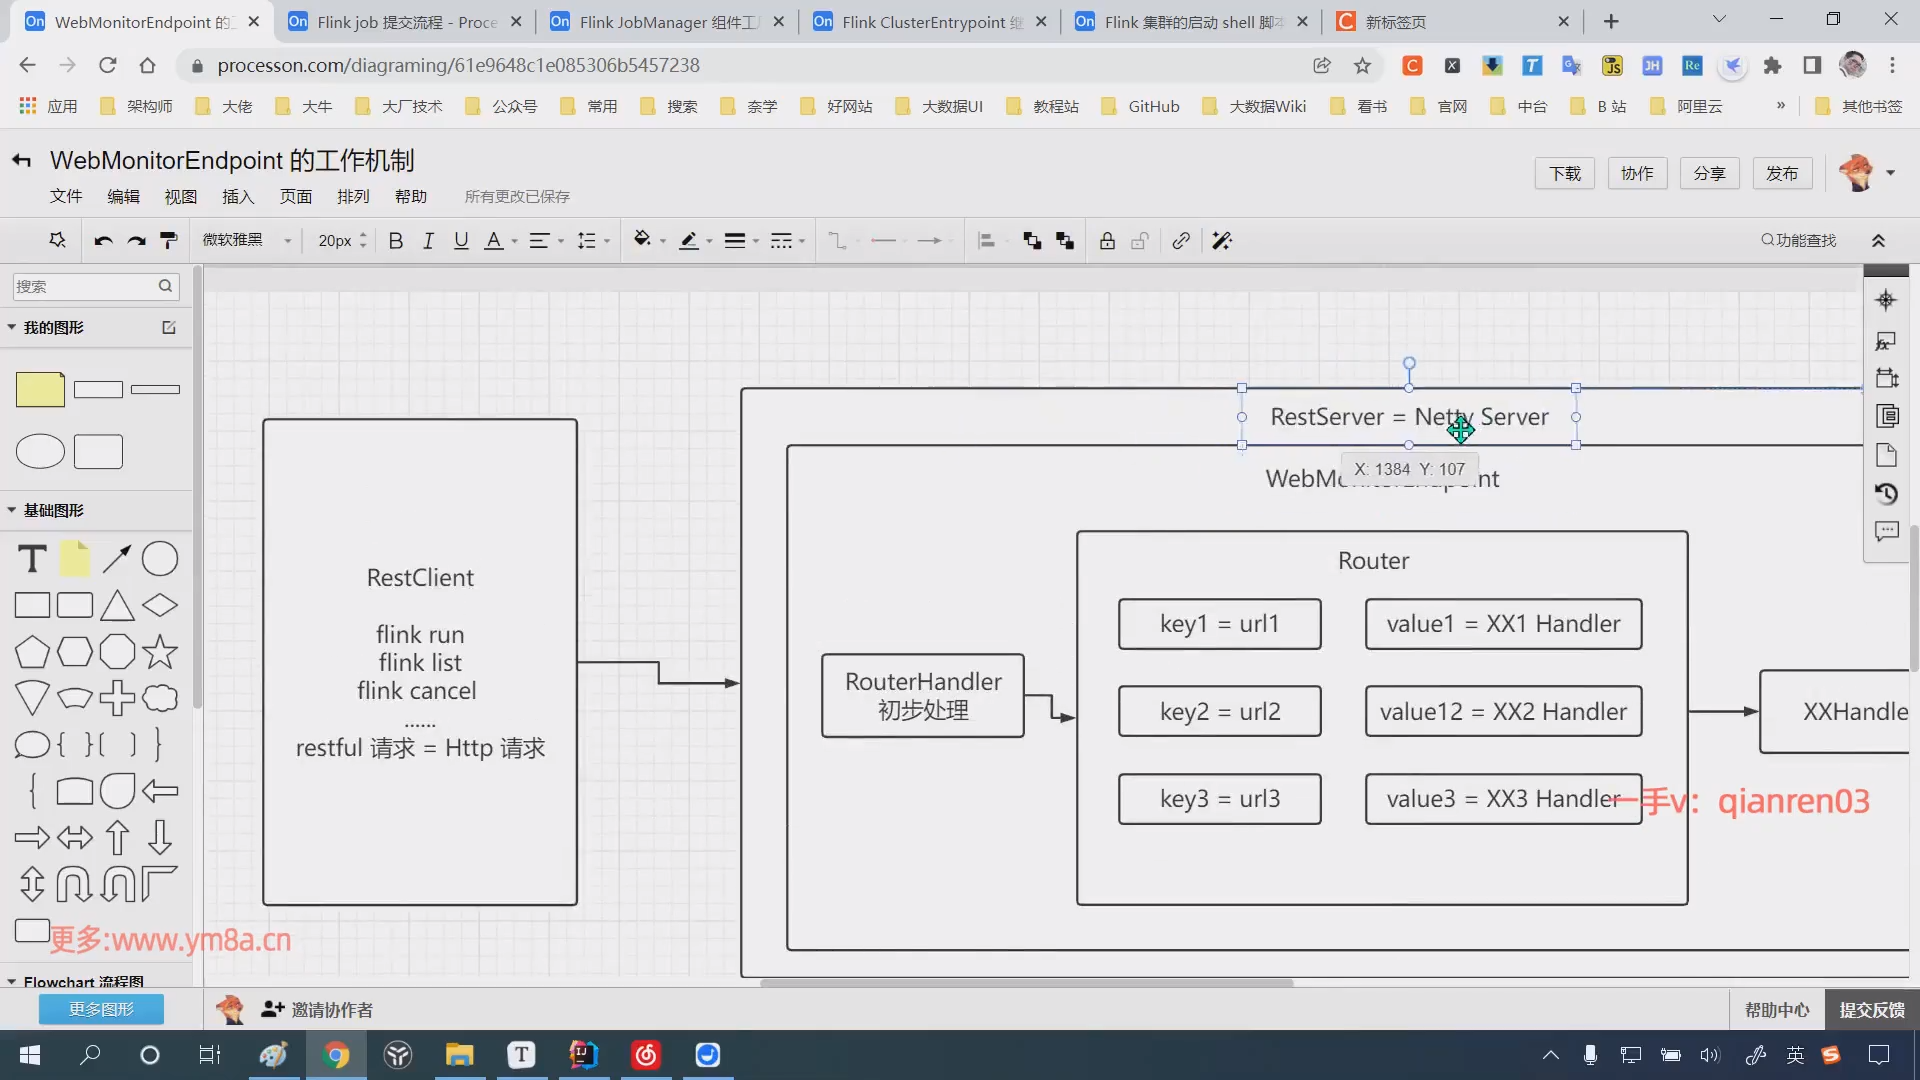This screenshot has width=1920, height=1080.
Task: Select the Text shape tool
Action: coord(32,559)
